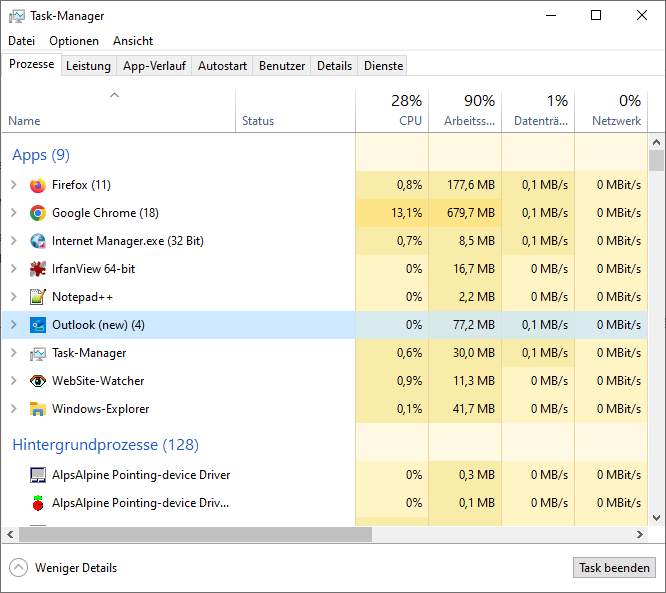Expand the Firefox (11) process group
Screen dimensions: 666x593
pyautogui.click(x=14, y=185)
